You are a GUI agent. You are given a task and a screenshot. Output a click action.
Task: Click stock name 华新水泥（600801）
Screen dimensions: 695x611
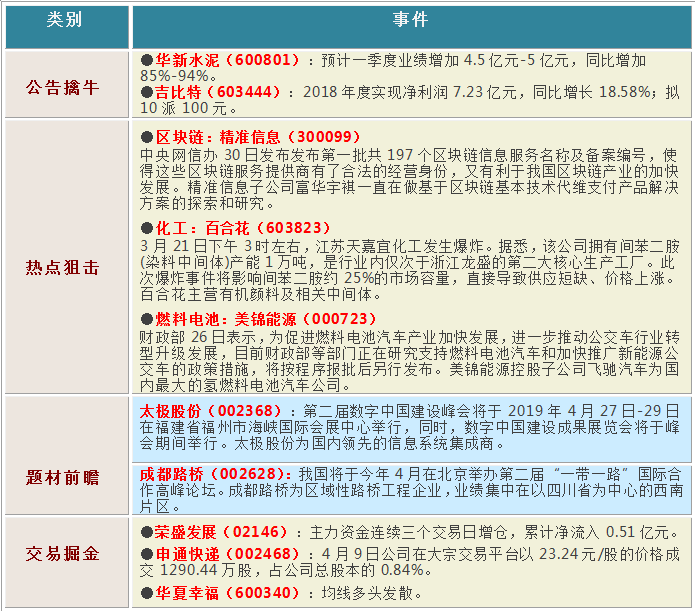(227, 60)
